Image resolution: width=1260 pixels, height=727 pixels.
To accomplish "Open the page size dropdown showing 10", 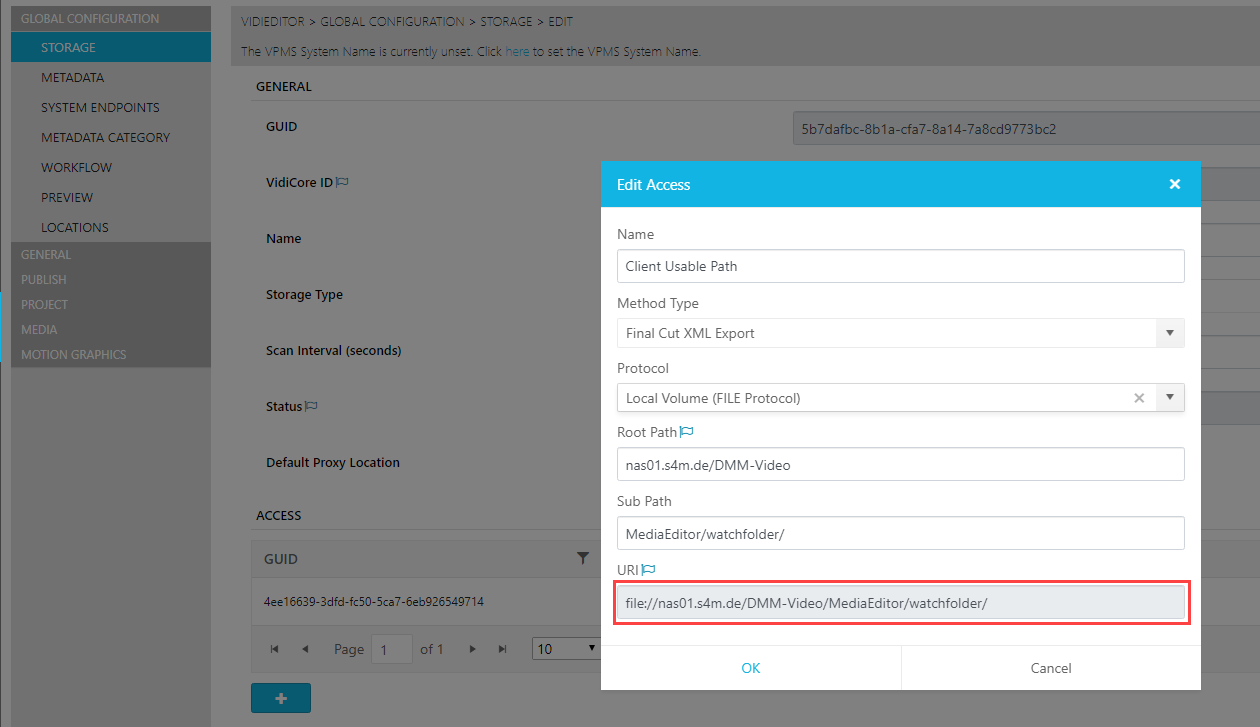I will click(564, 649).
